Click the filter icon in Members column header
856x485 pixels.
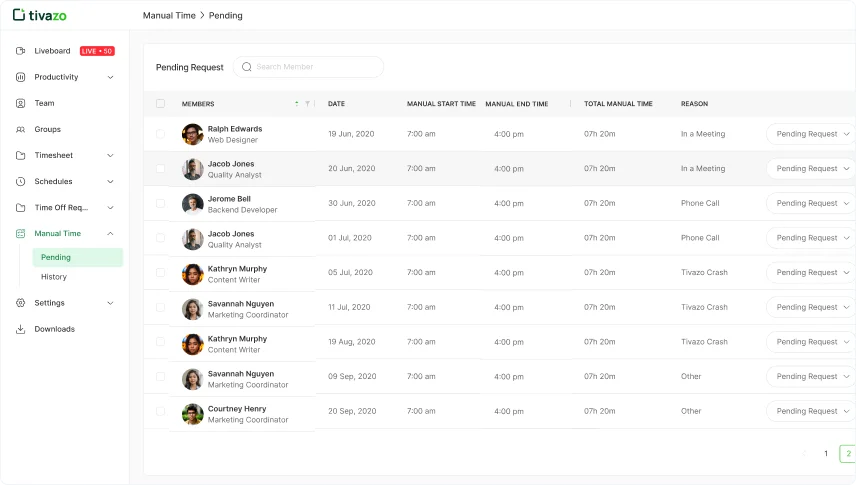click(x=307, y=104)
